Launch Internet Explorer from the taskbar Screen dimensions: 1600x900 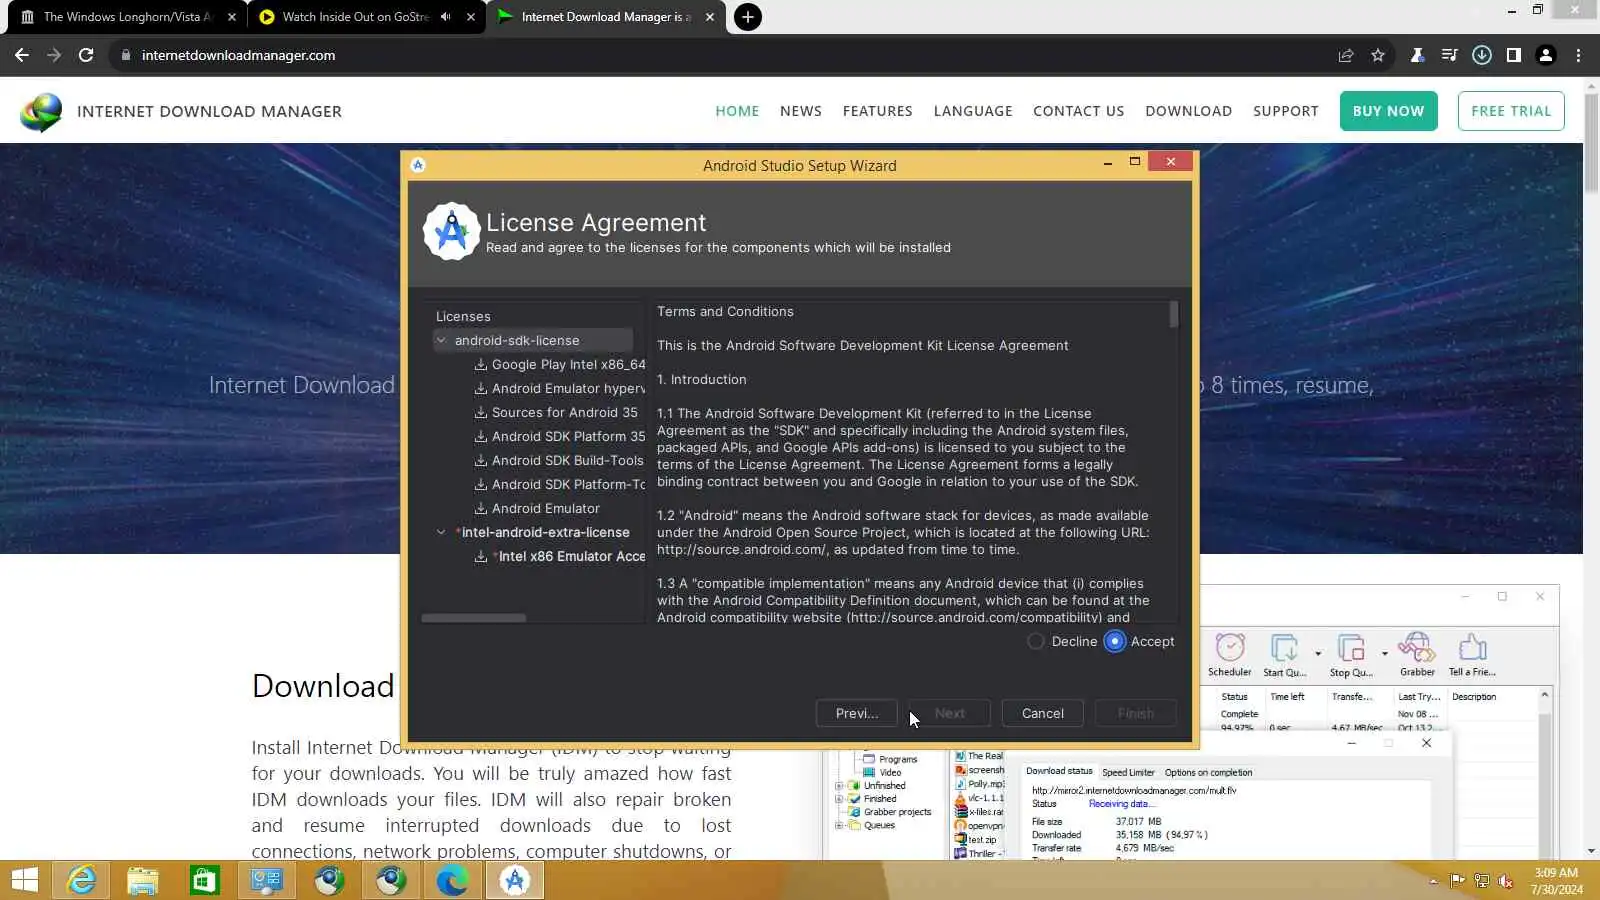click(x=81, y=880)
